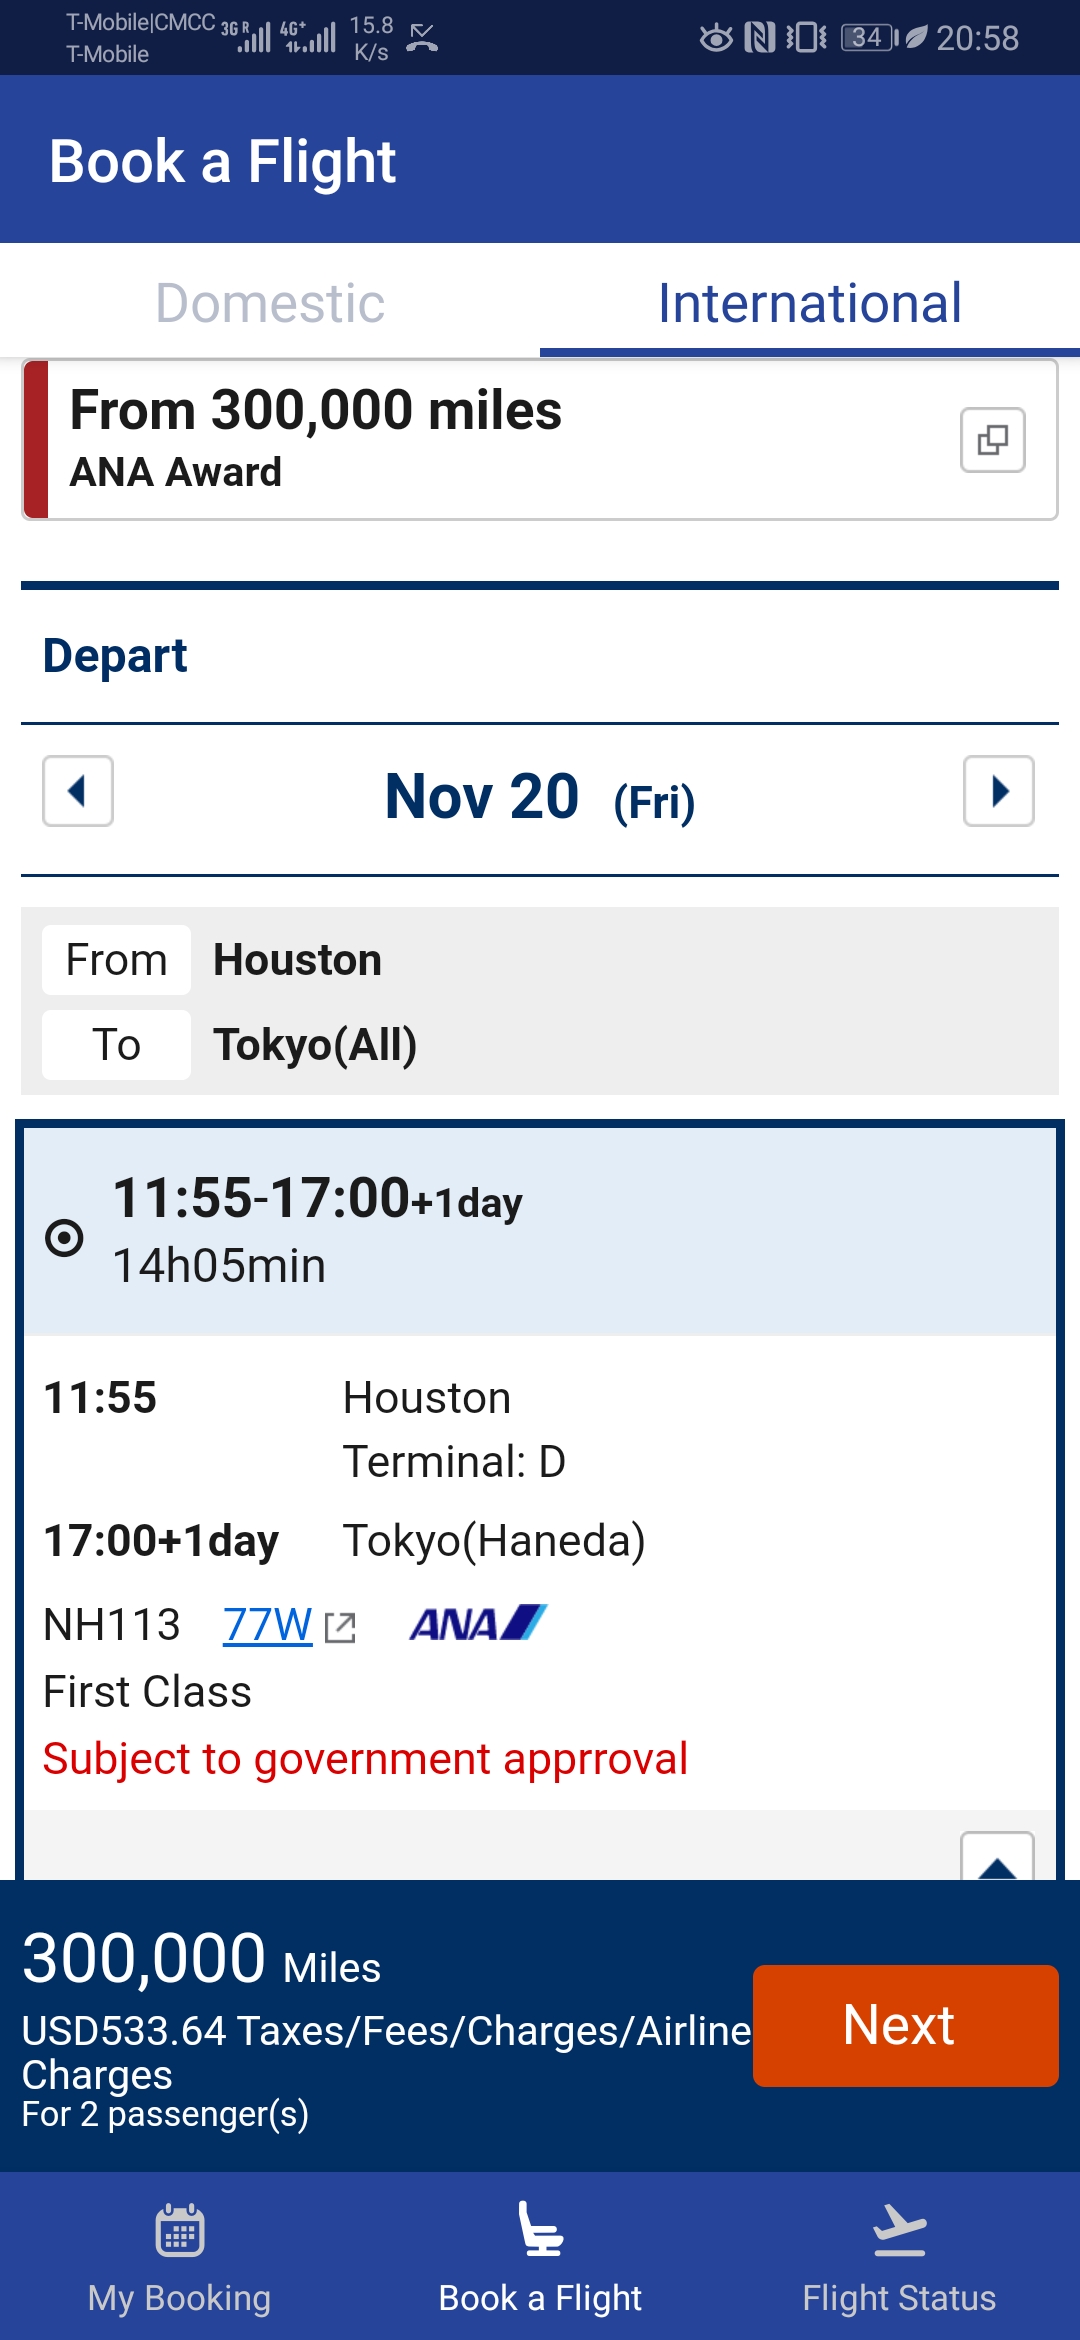Tap the NFC icon in status bar
This screenshot has width=1080, height=2340.
(760, 38)
